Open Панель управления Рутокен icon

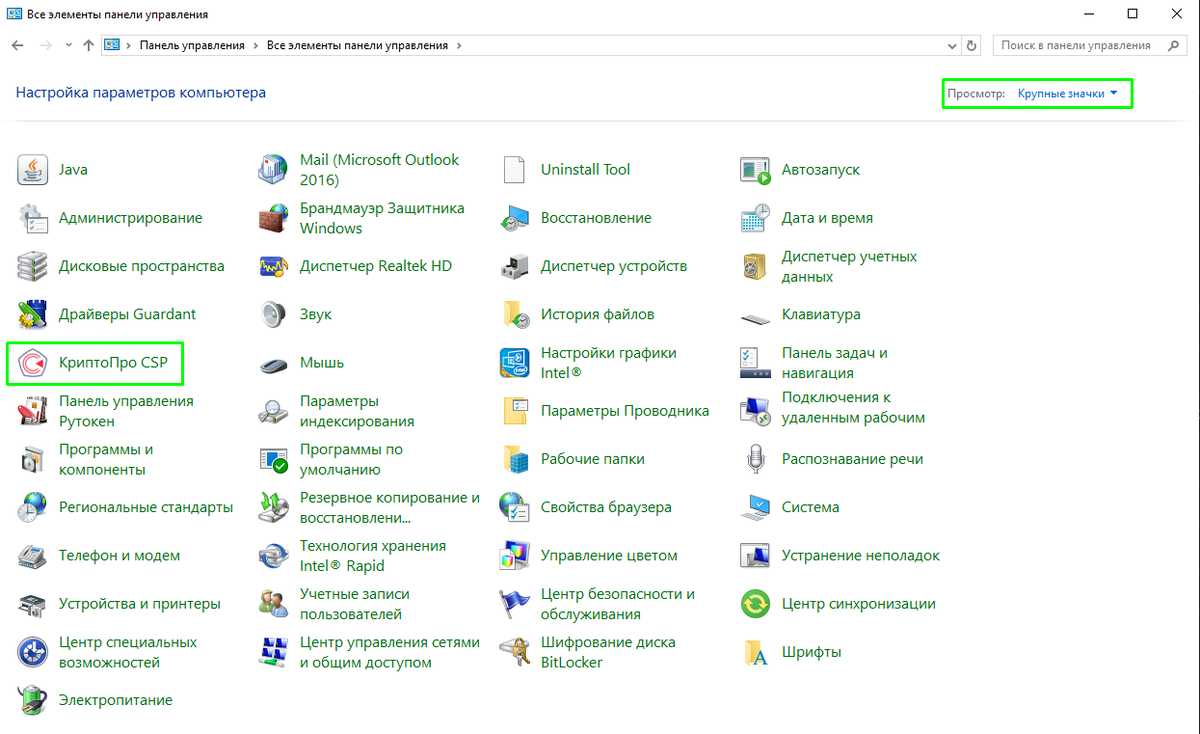33,411
